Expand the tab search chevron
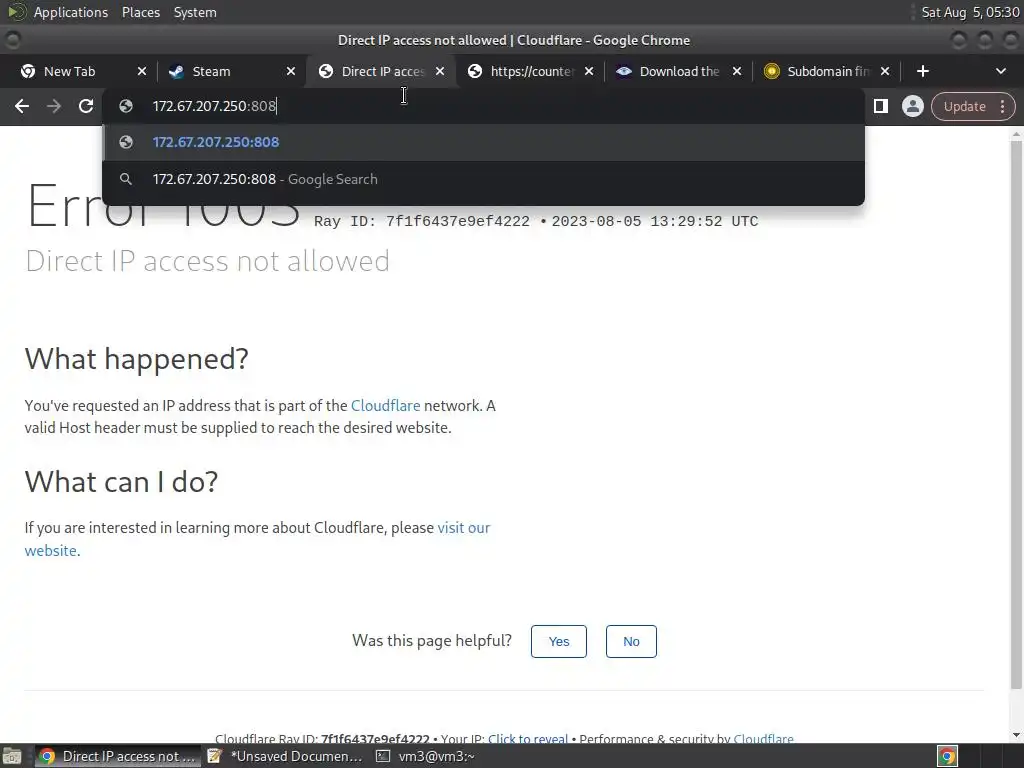 [x=1000, y=71]
